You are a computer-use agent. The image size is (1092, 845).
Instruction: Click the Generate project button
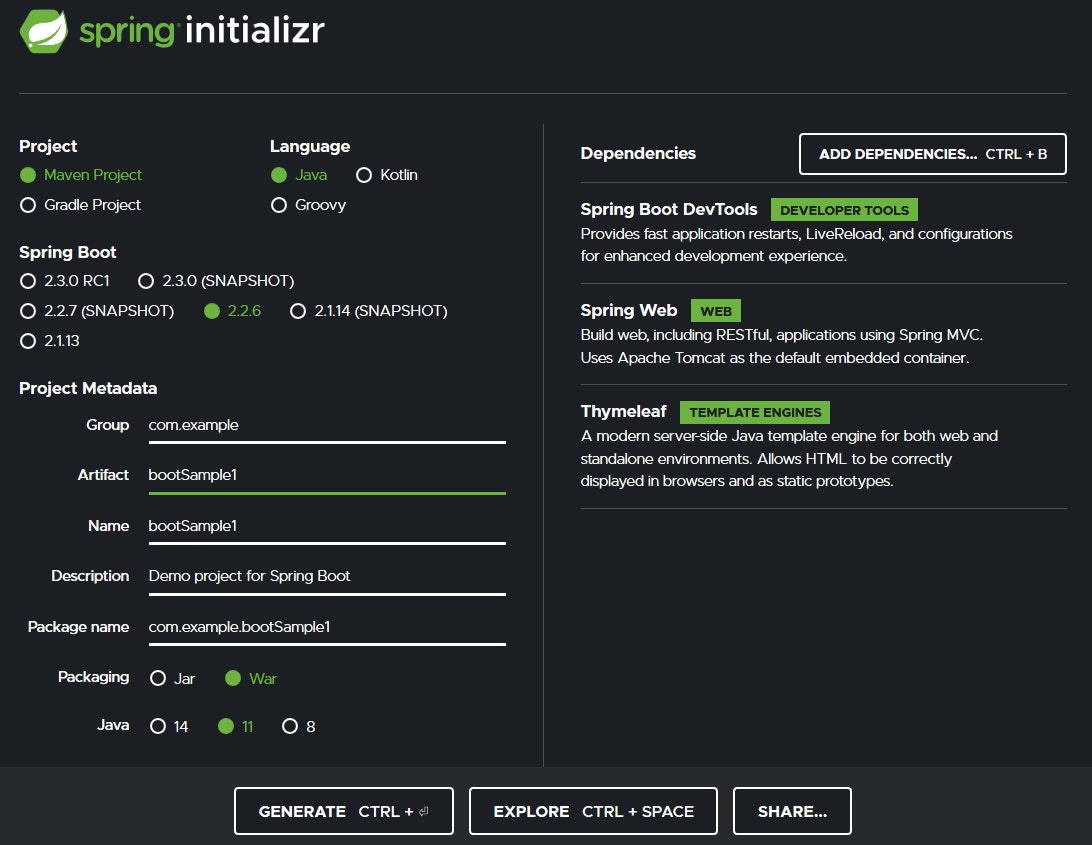click(344, 811)
